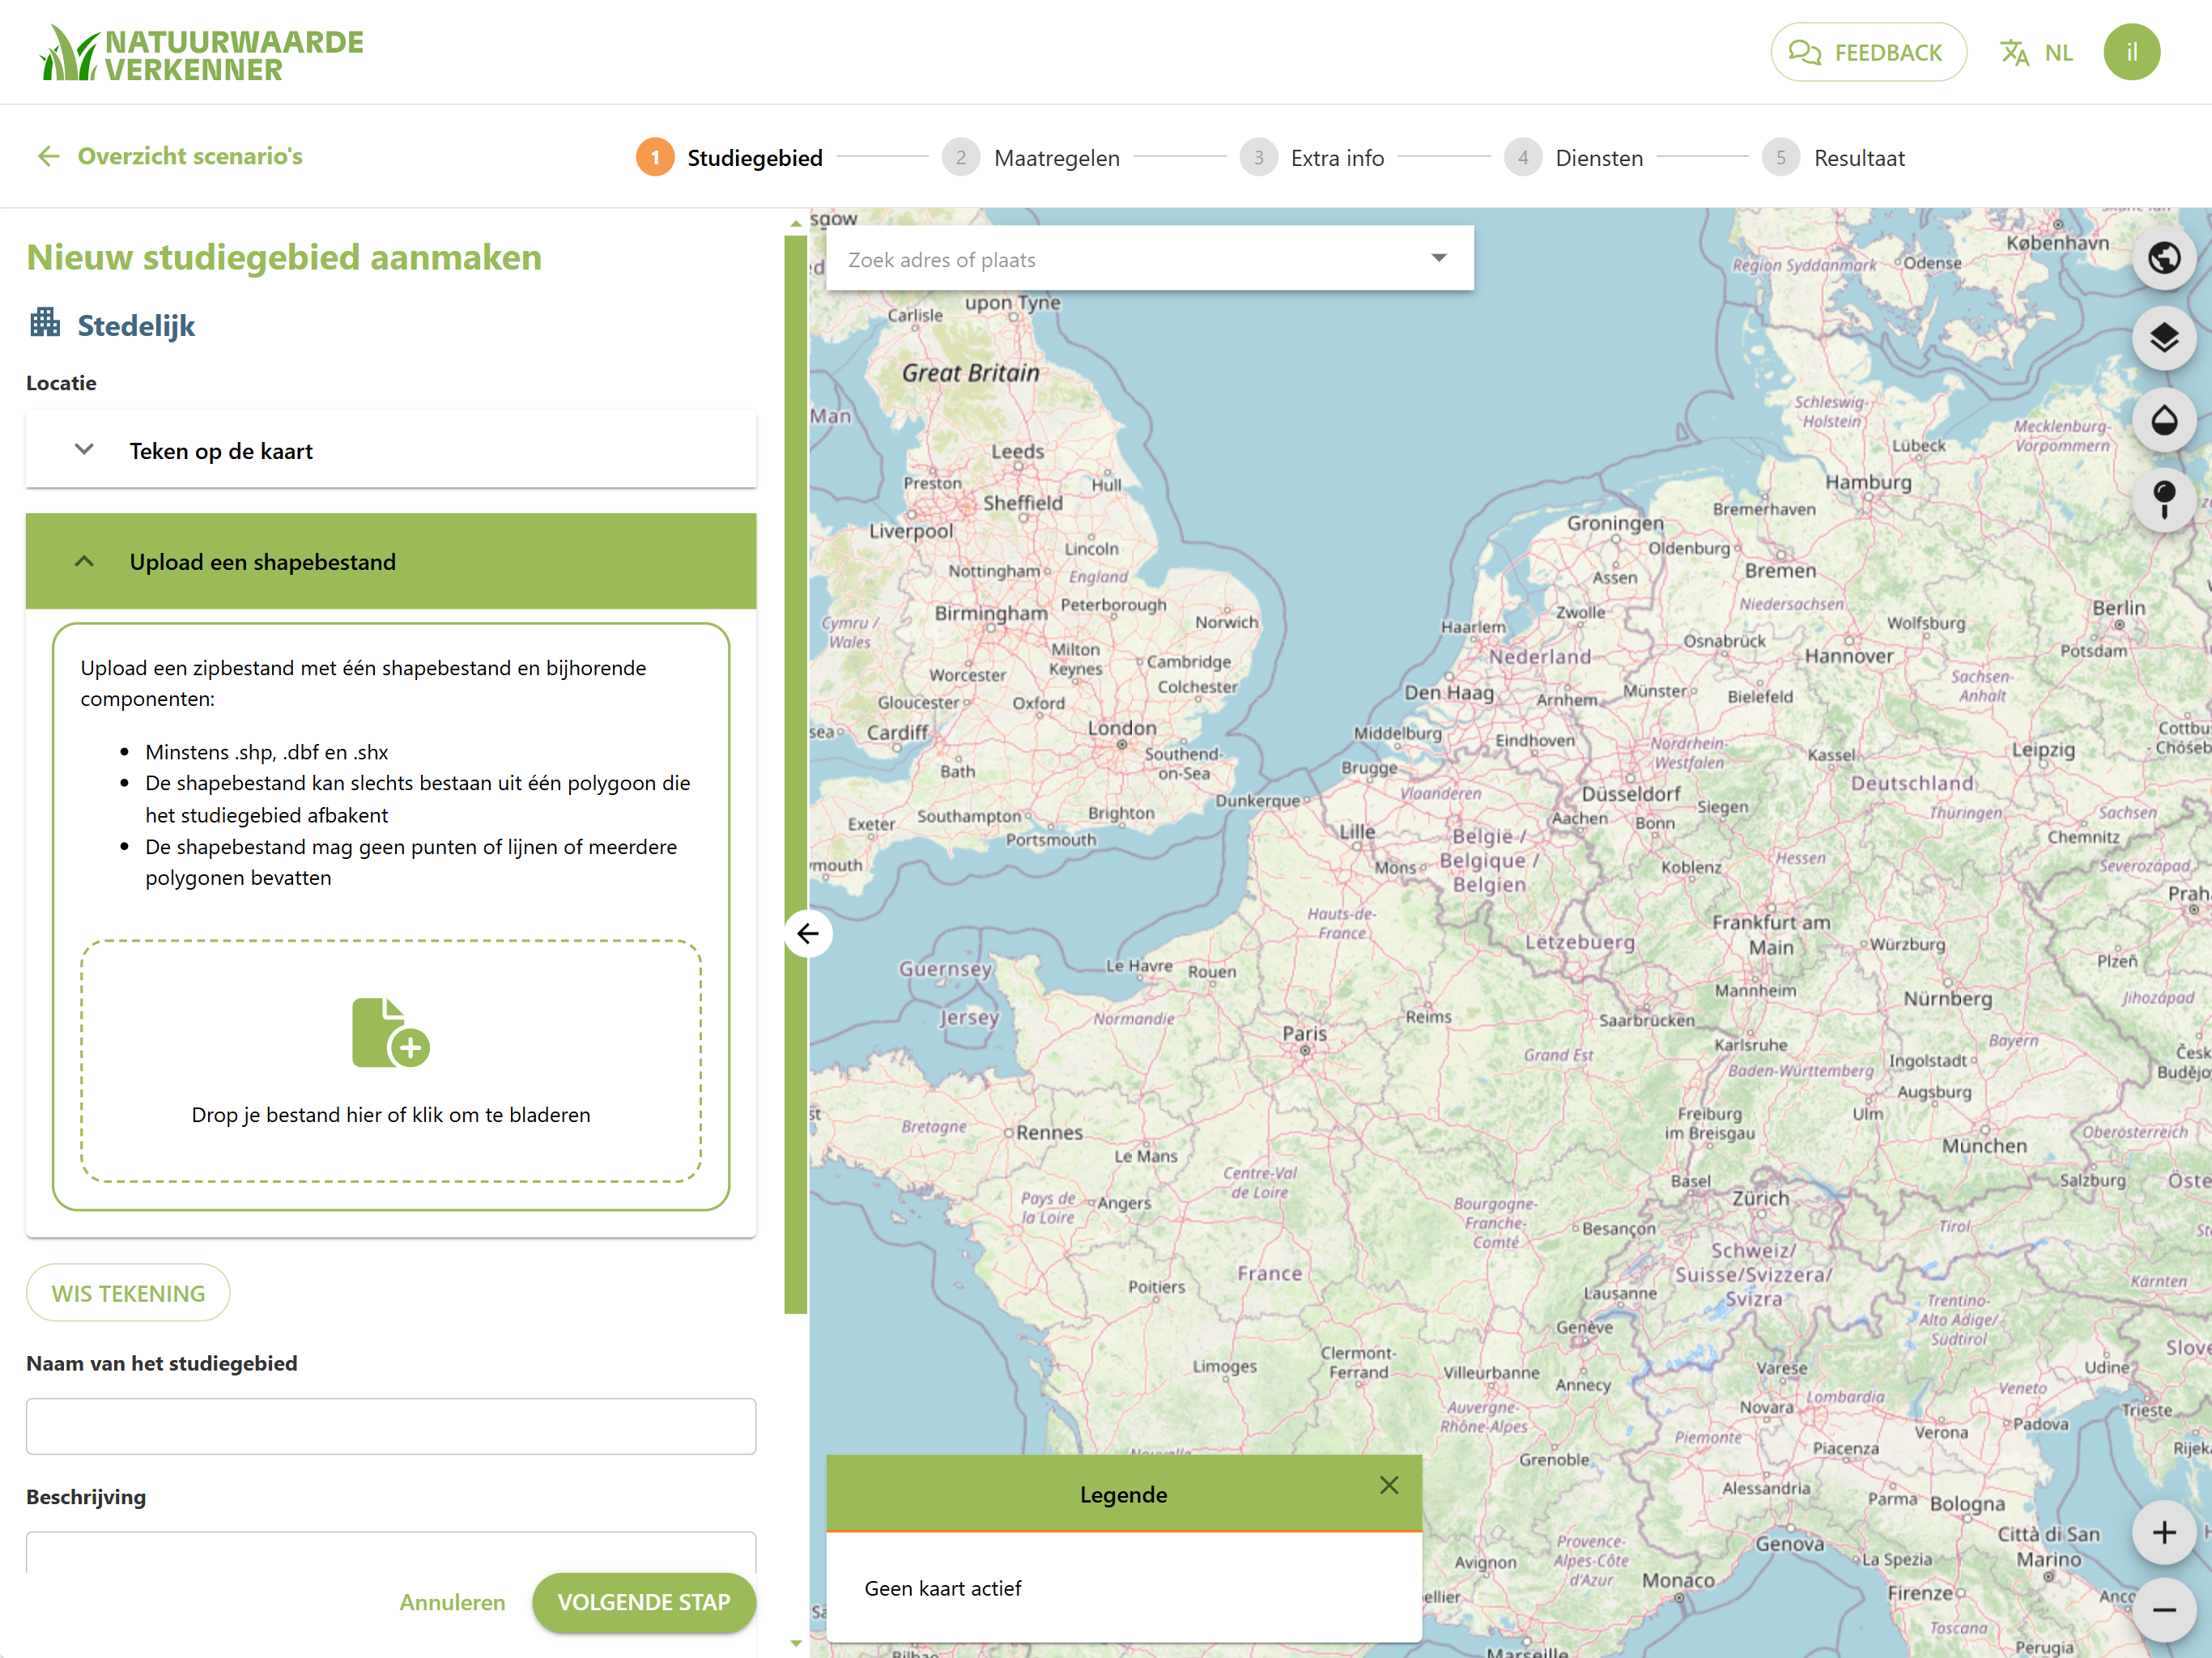Image resolution: width=2212 pixels, height=1658 pixels.
Task: Open the globe base map button
Action: point(2165,258)
